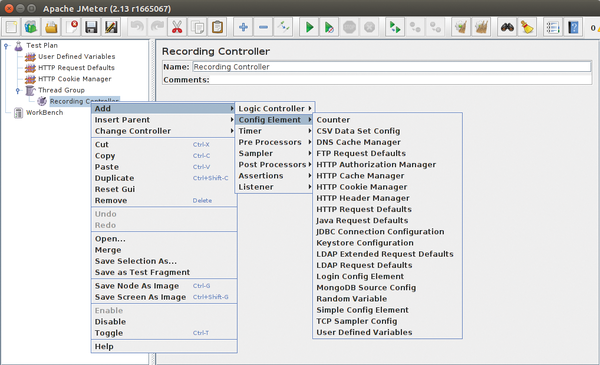Collapse all nodes with minus icon
Image resolution: width=600 pixels, height=365 pixels.
click(x=263, y=27)
